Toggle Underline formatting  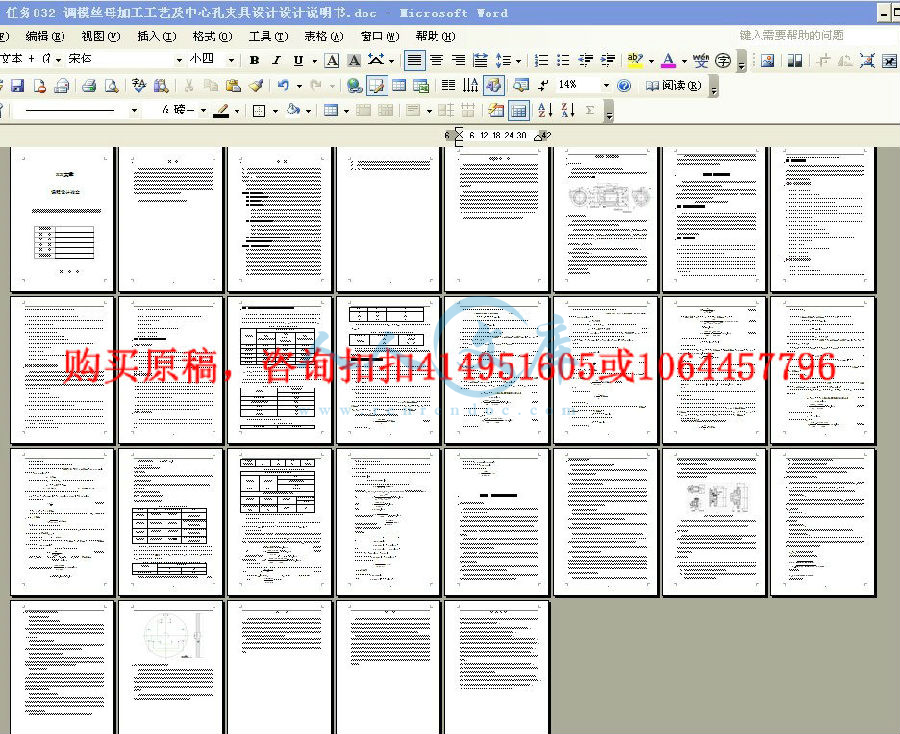(298, 60)
